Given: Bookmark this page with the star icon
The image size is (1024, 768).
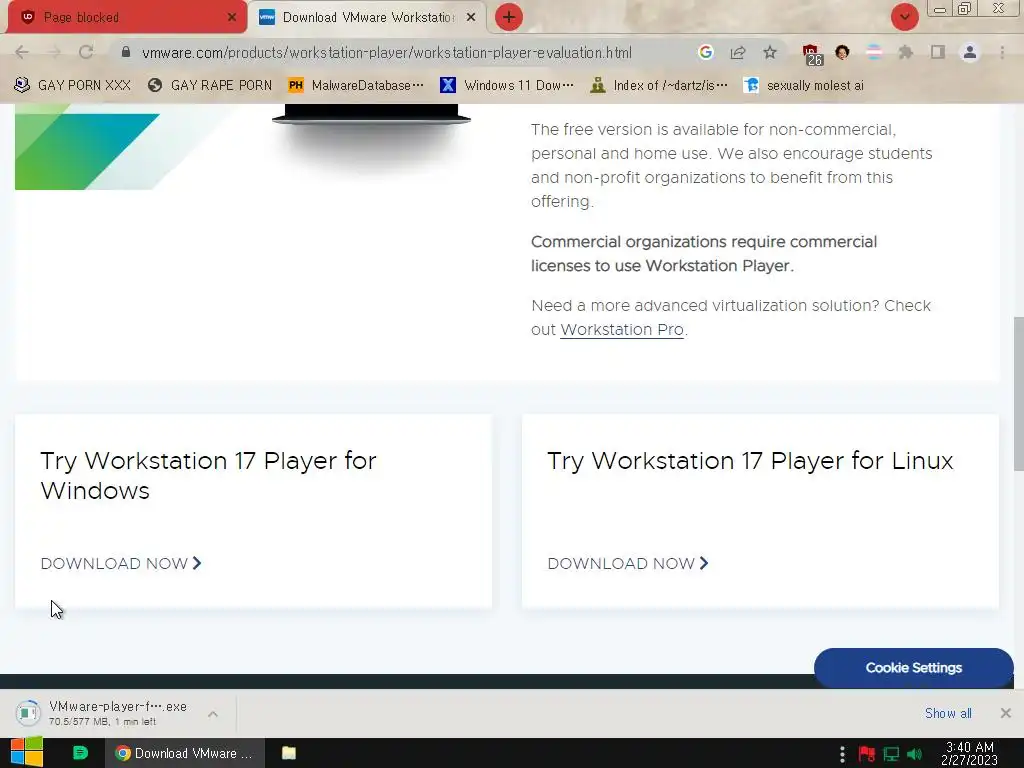Looking at the screenshot, I should [770, 52].
